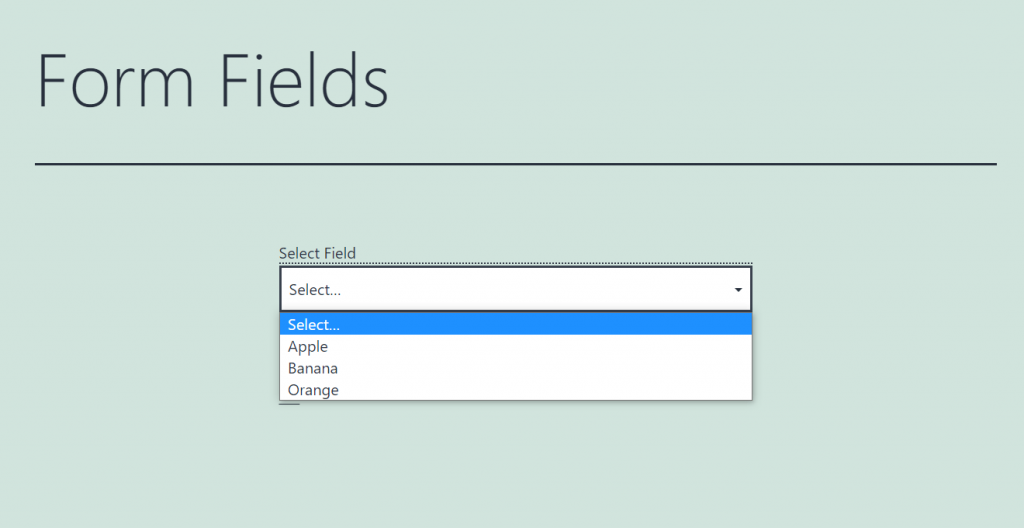Select the fruit option labeled Apple
1024x528 pixels.
click(516, 346)
